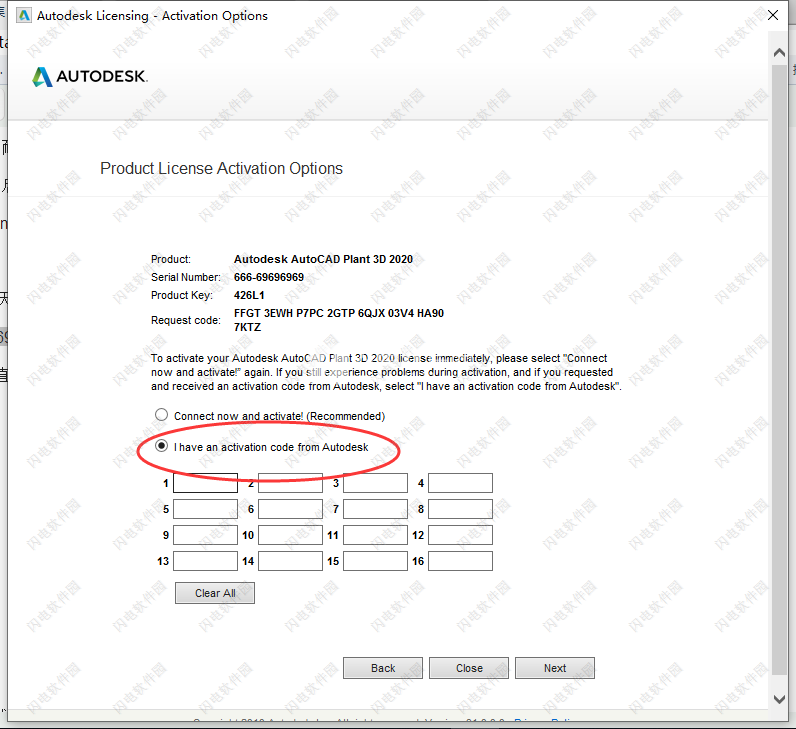Screen dimensions: 796x729
Task: Click activation code field 5
Action: (x=206, y=509)
